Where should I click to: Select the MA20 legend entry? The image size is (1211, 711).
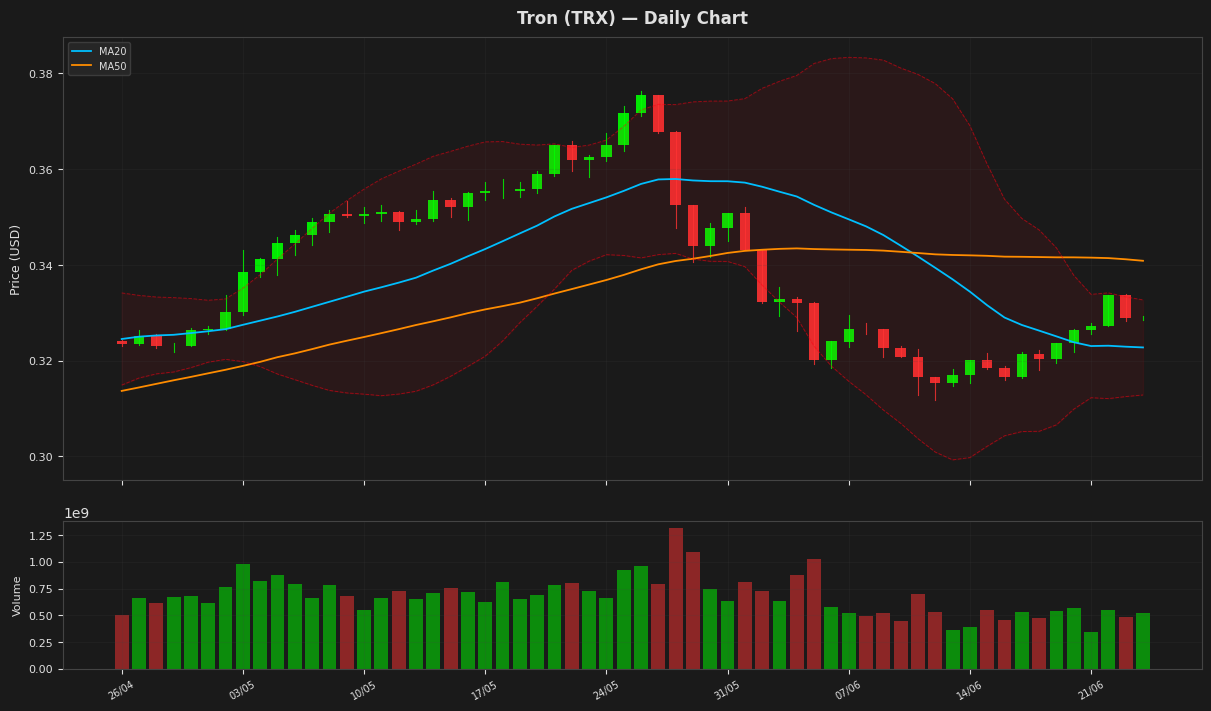(x=98, y=51)
